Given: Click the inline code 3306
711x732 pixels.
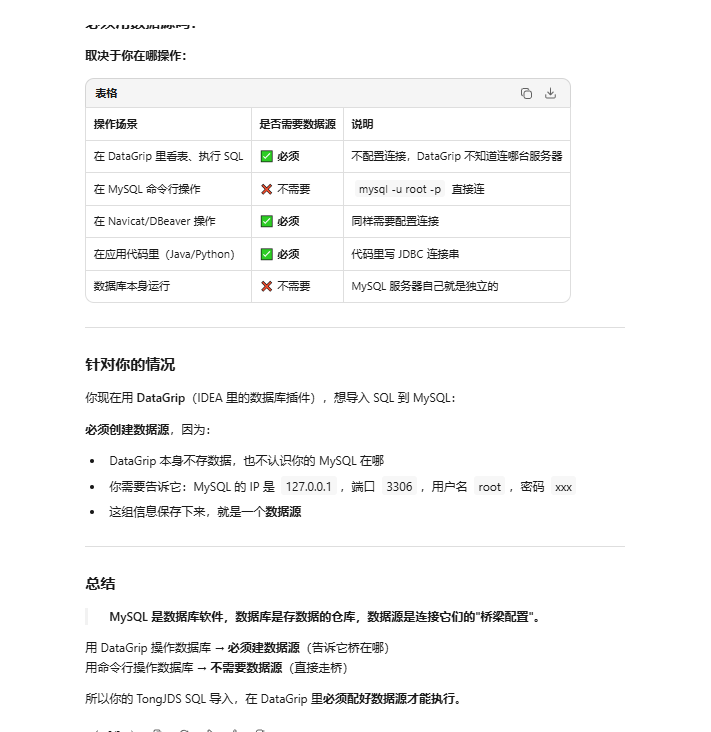Looking at the screenshot, I should click(399, 487).
